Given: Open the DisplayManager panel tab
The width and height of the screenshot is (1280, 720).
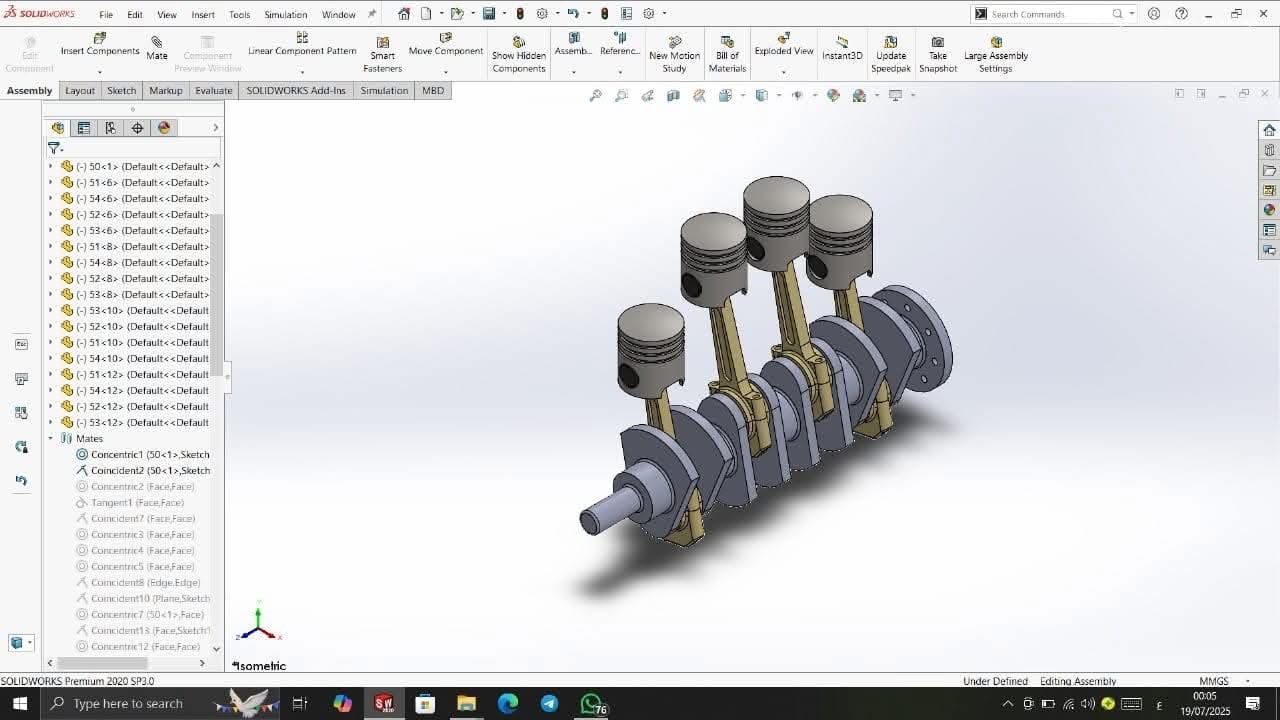Looking at the screenshot, I should click(165, 127).
